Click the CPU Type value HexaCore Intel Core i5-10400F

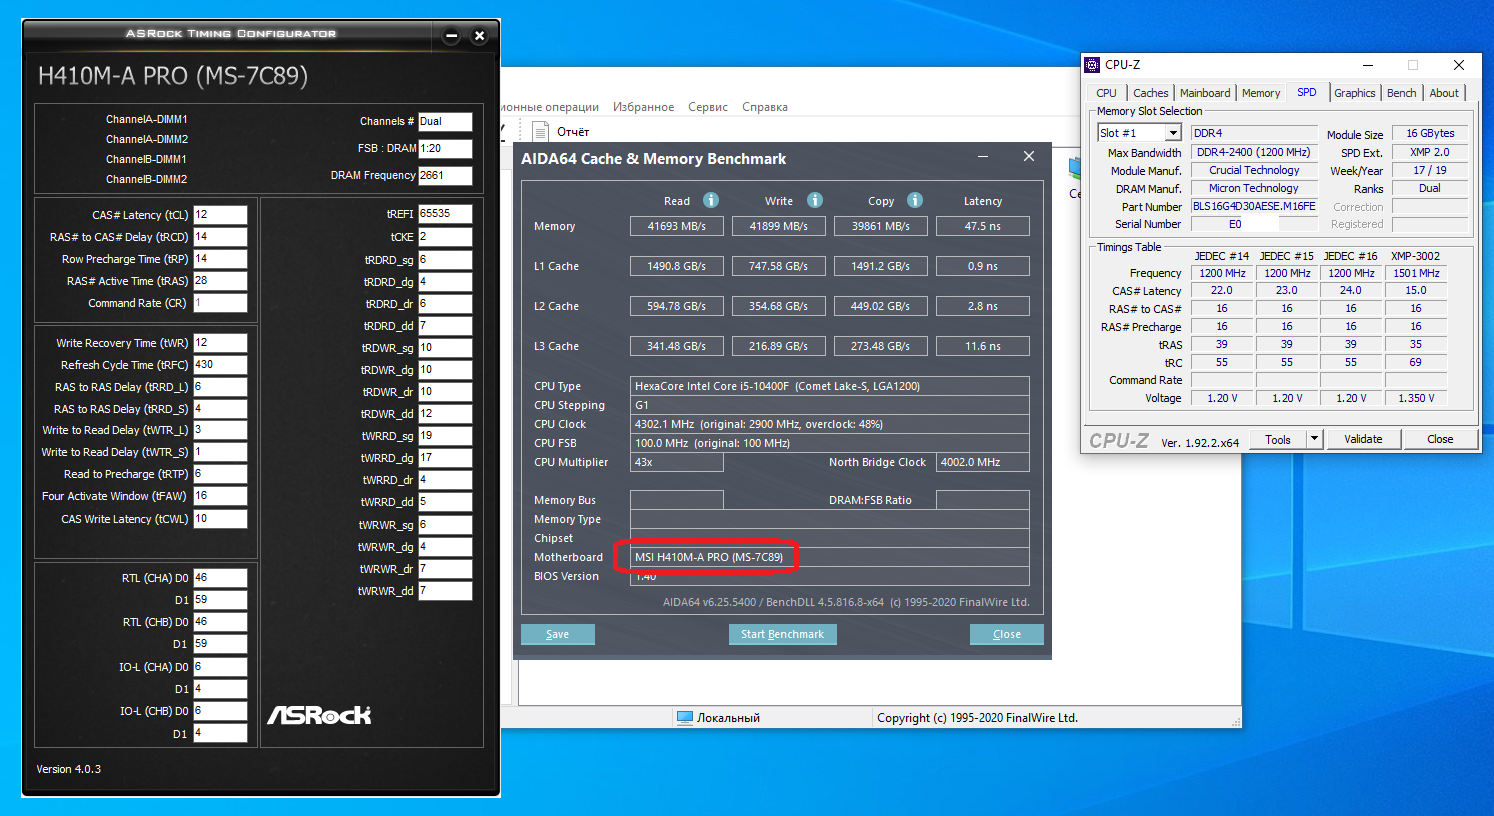click(829, 386)
